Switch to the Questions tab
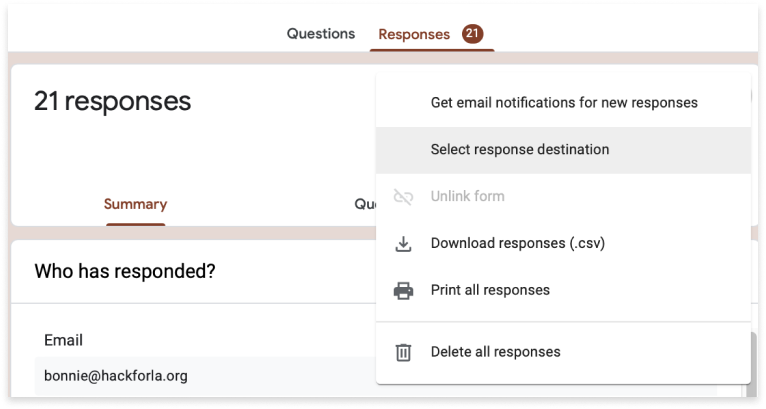This screenshot has height=409, width=766. (321, 34)
